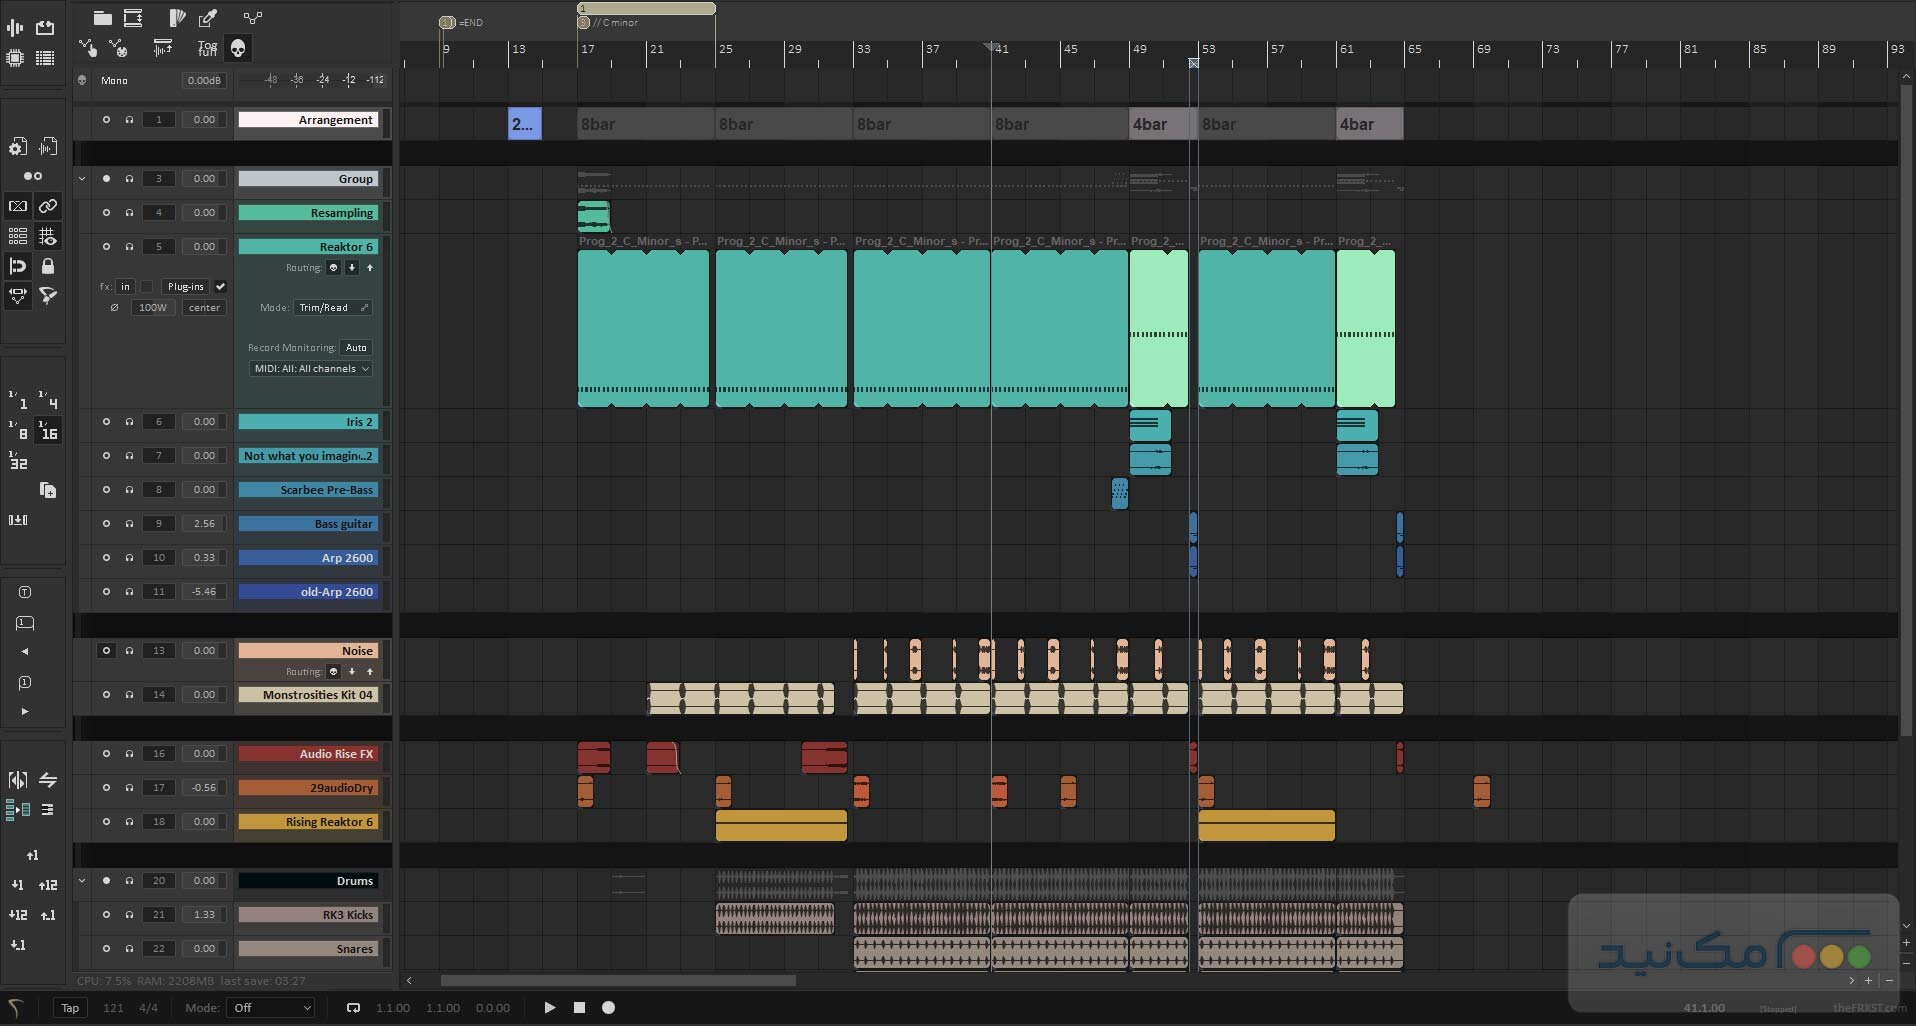This screenshot has height=1026, width=1916.
Task: Open the MIDI All channels dropdown
Action: [x=311, y=369]
